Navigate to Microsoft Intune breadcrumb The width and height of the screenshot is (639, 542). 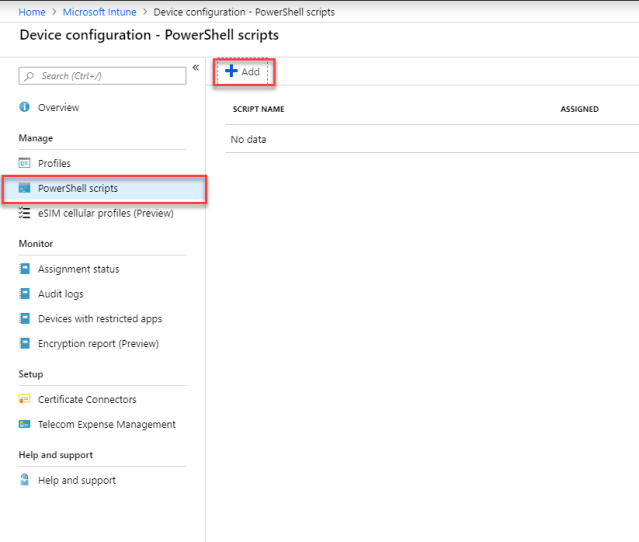[x=98, y=12]
